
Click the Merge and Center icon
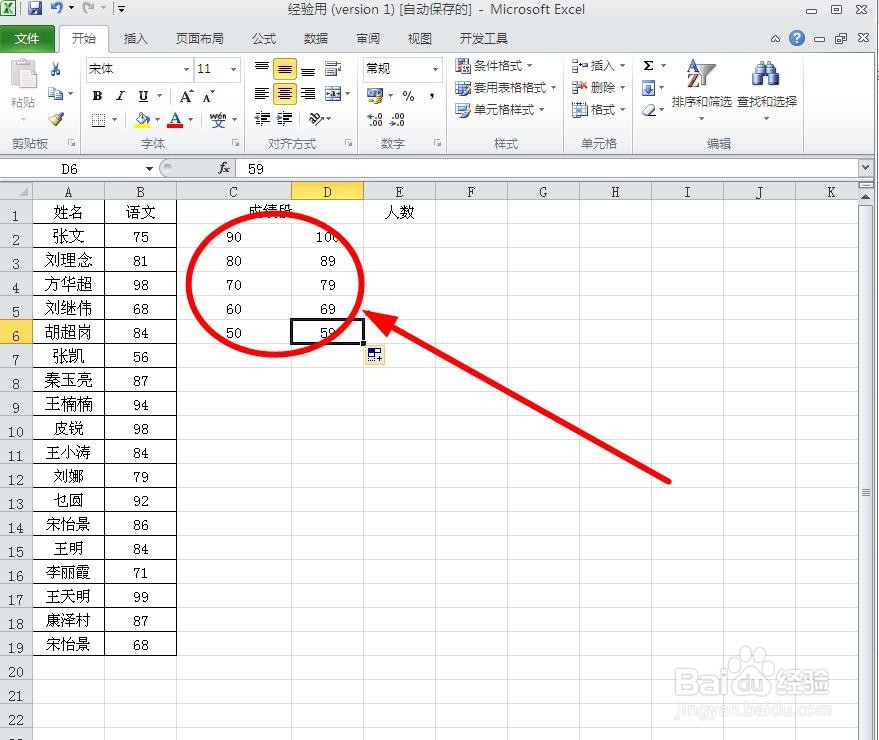(333, 94)
